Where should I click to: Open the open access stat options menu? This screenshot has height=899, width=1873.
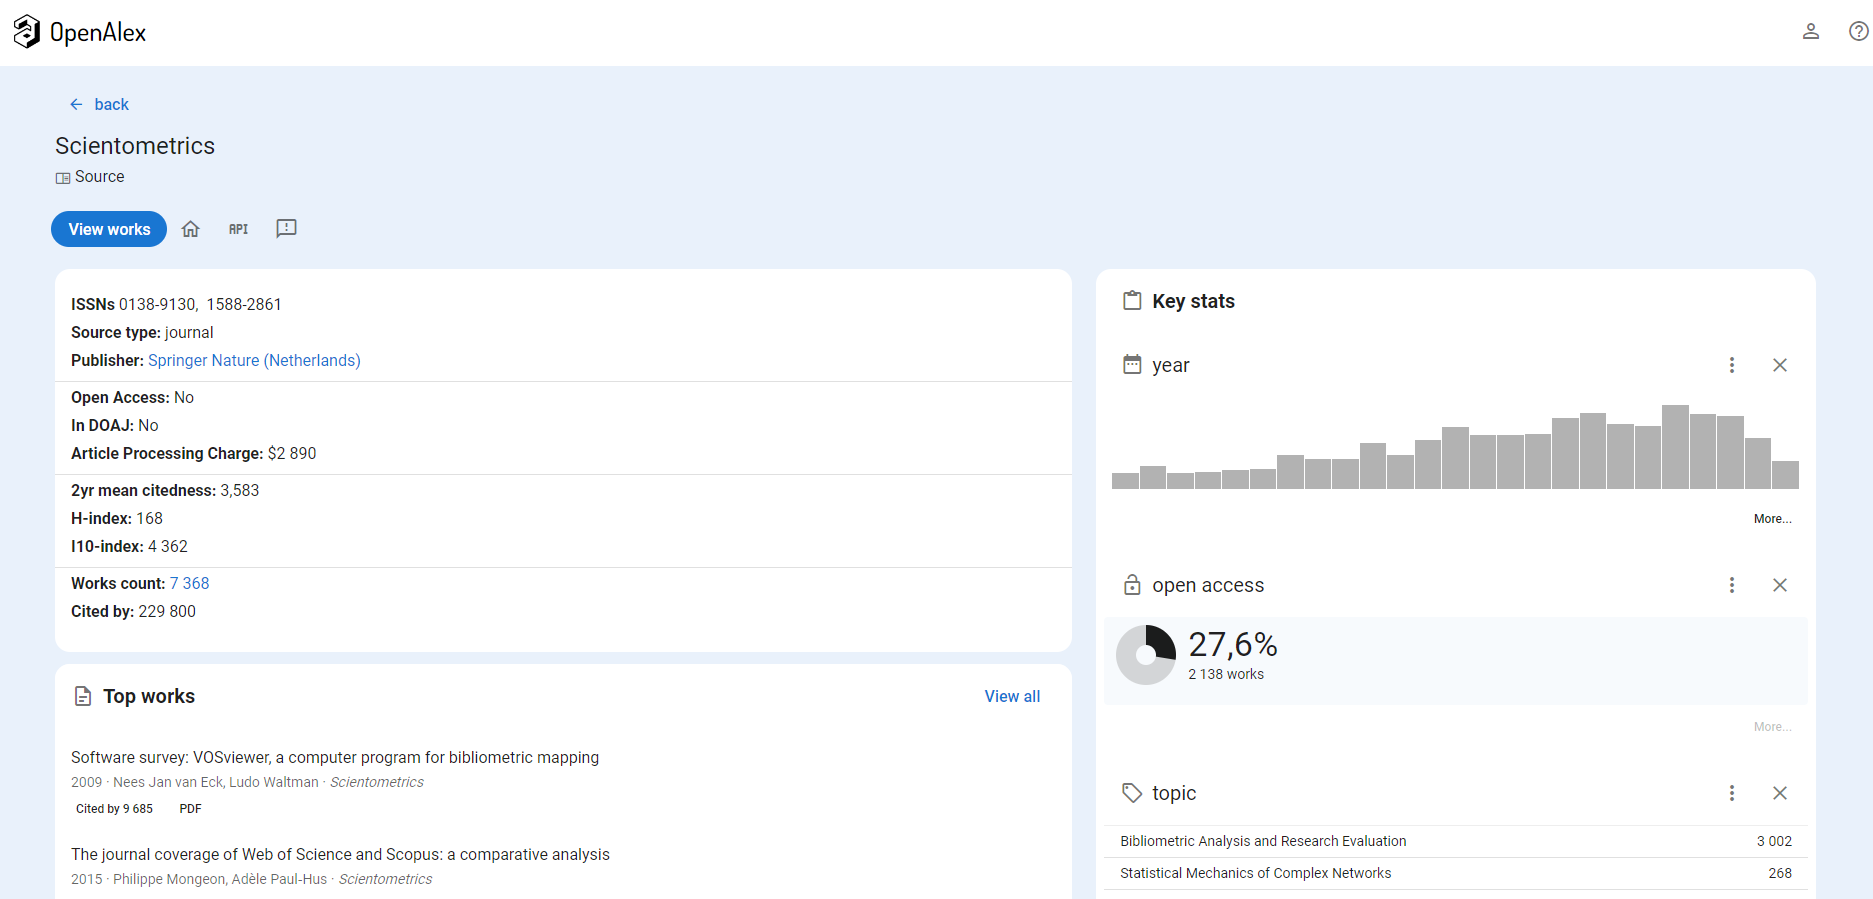coord(1732,585)
